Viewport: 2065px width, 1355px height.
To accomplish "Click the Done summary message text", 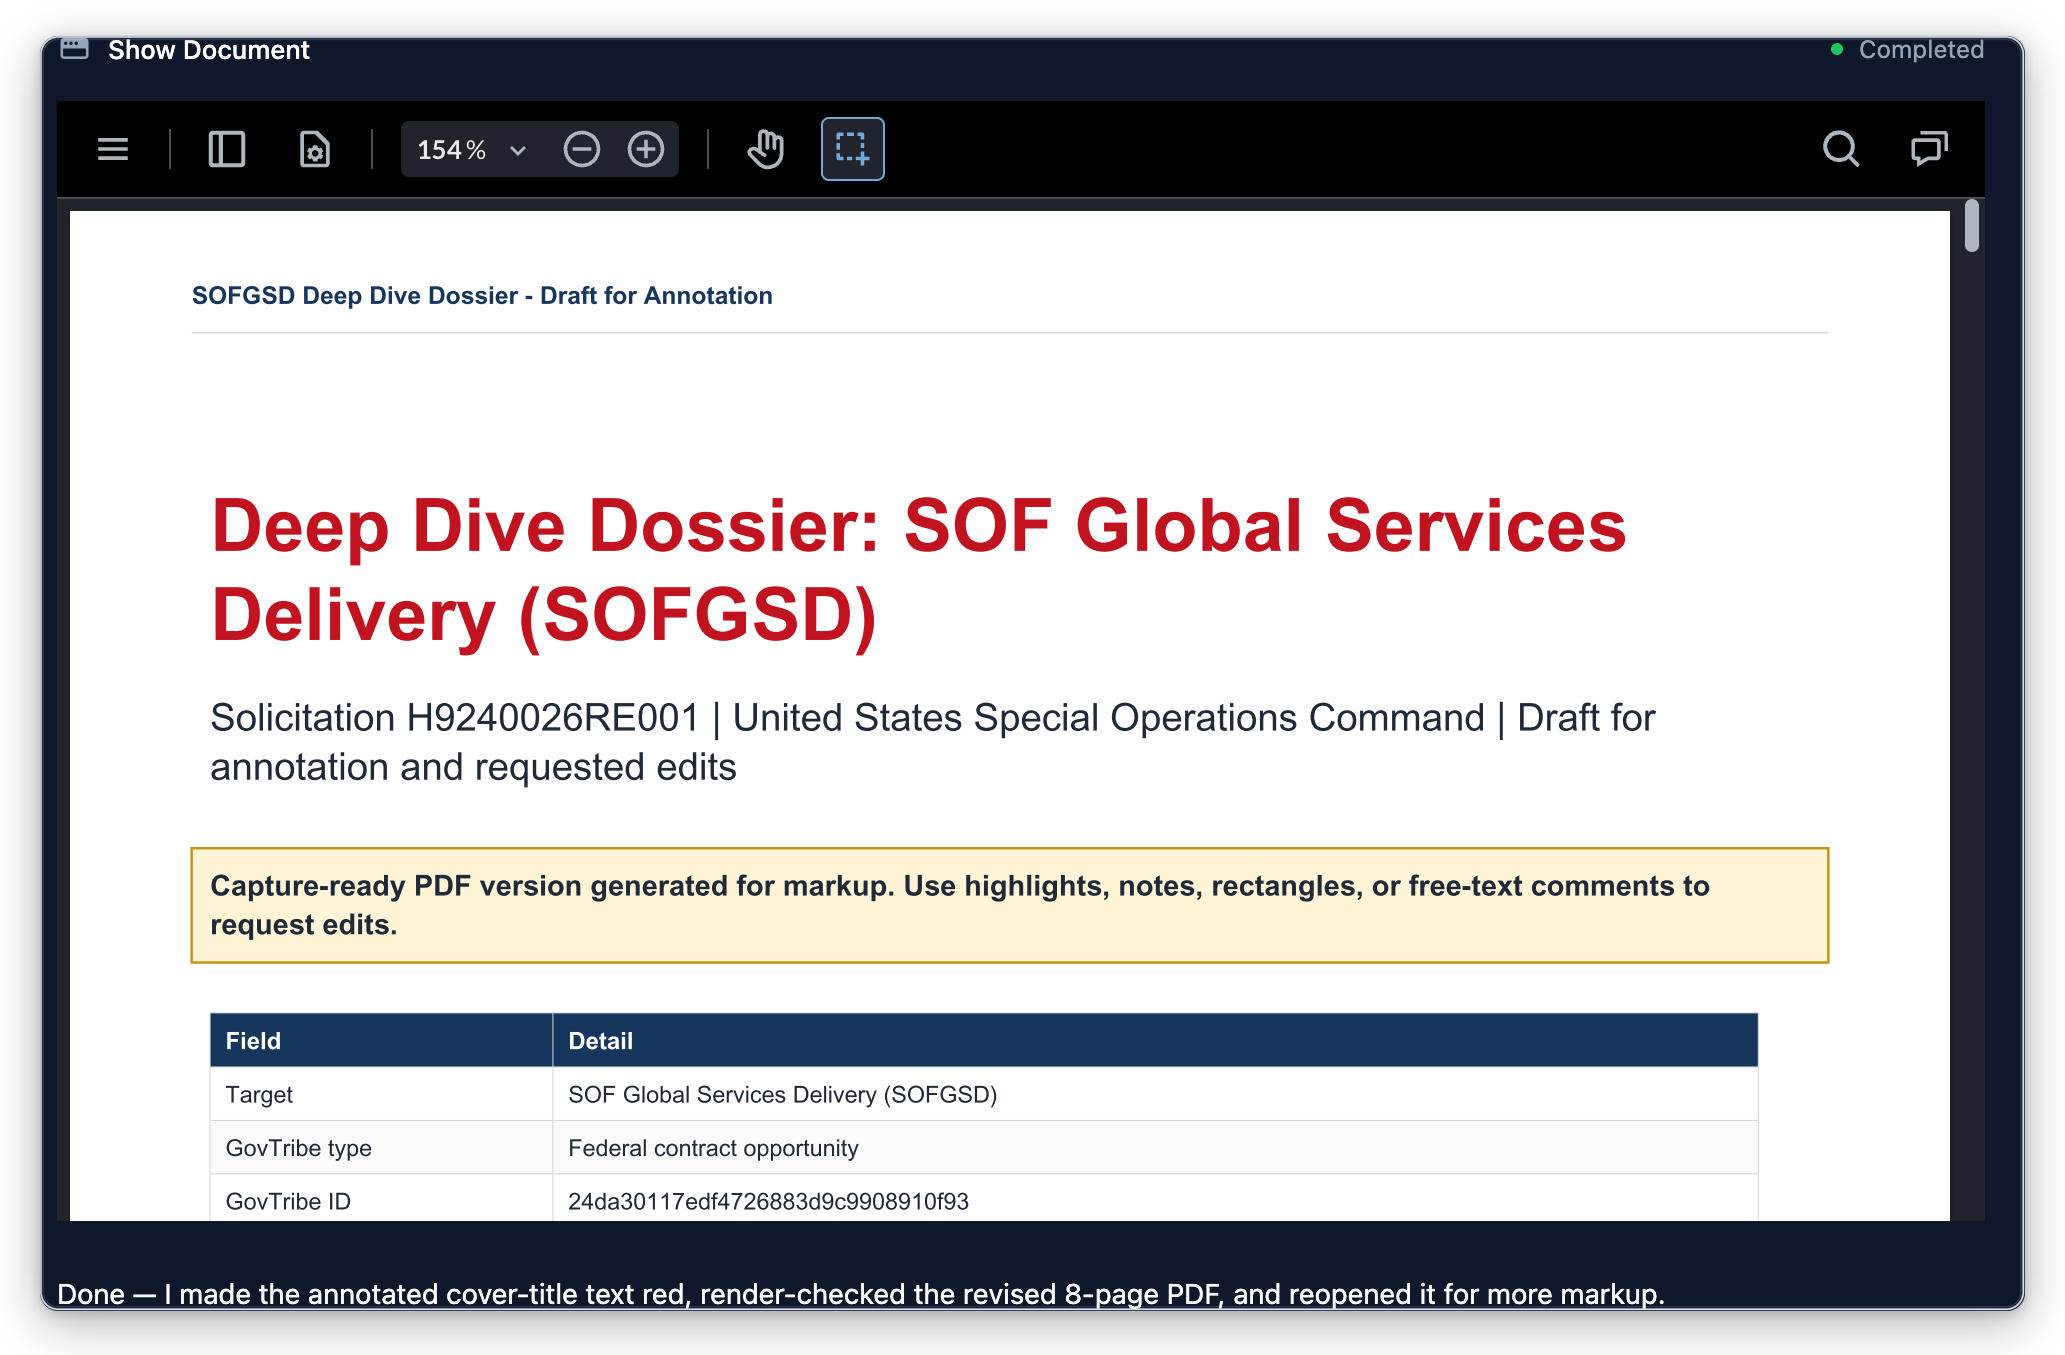I will [861, 1294].
